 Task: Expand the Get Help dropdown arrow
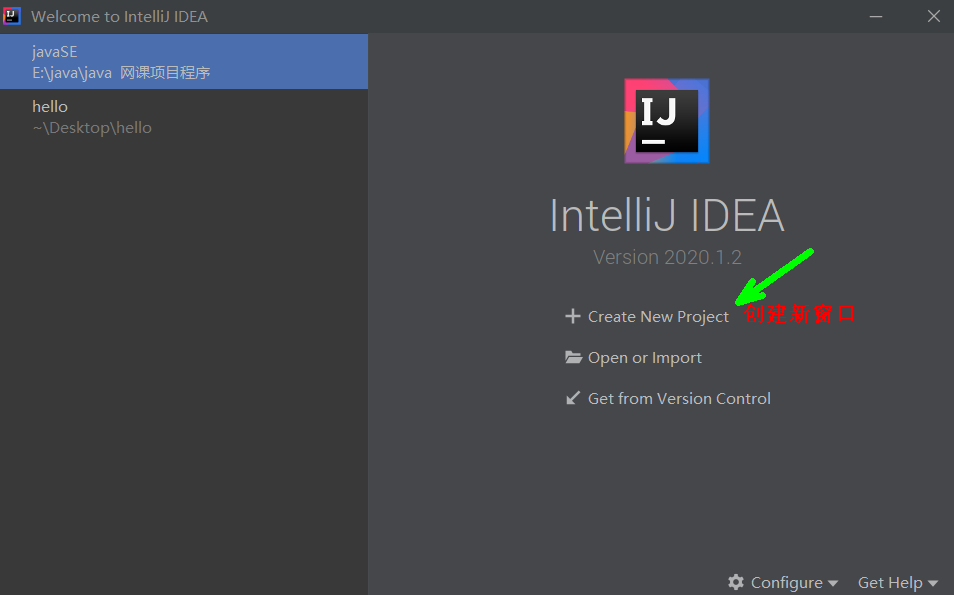coord(933,583)
